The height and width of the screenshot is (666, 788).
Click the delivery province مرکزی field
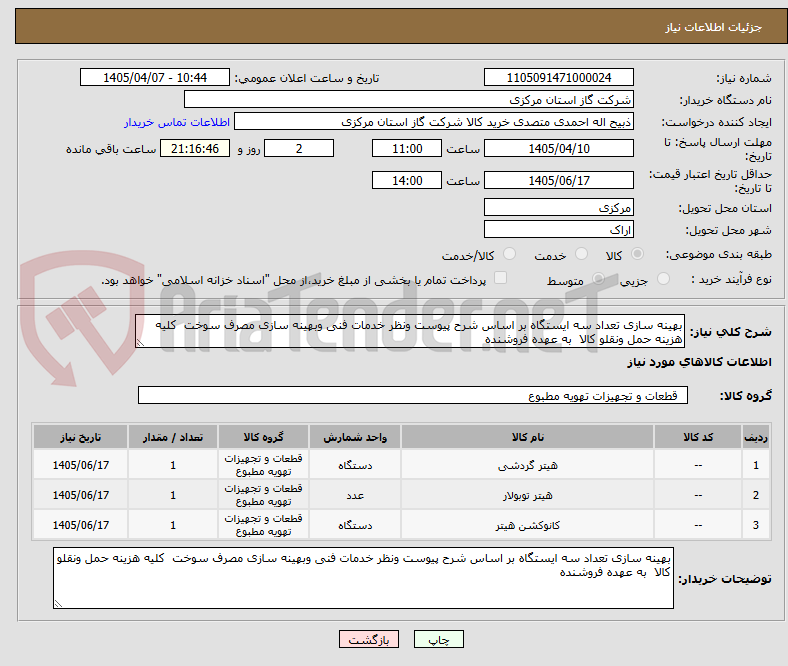point(559,207)
